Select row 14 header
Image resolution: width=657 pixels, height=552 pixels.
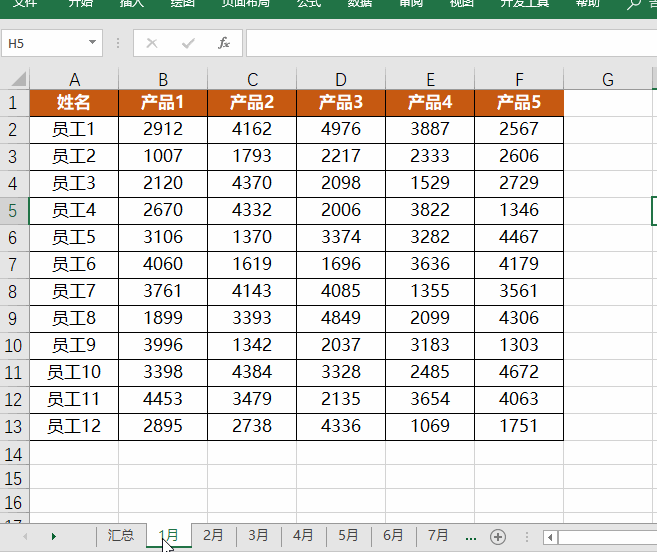click(x=13, y=454)
